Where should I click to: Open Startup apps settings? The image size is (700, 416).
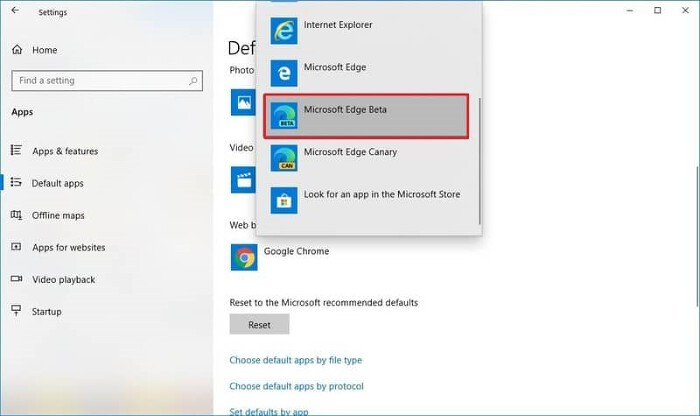pos(46,312)
